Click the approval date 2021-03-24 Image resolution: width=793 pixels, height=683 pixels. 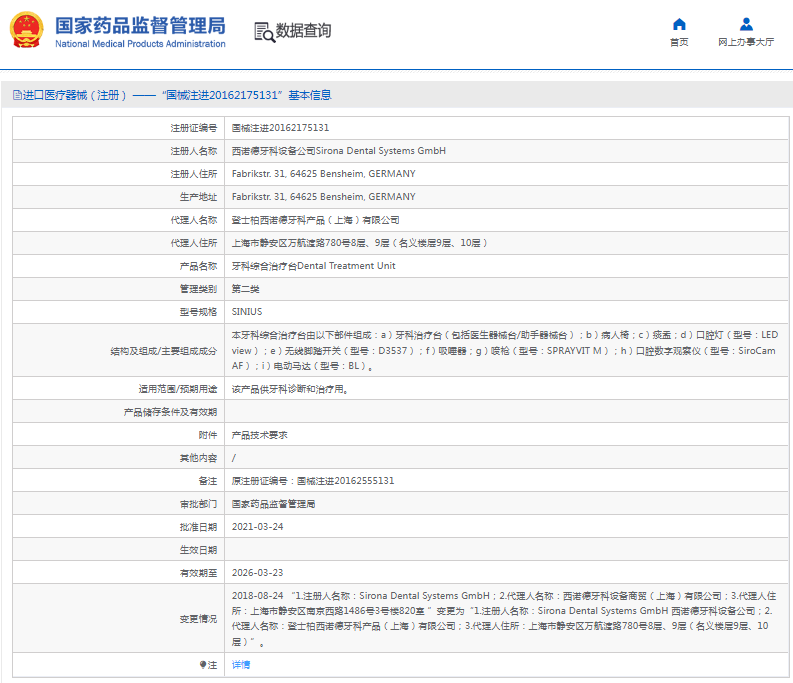point(257,527)
